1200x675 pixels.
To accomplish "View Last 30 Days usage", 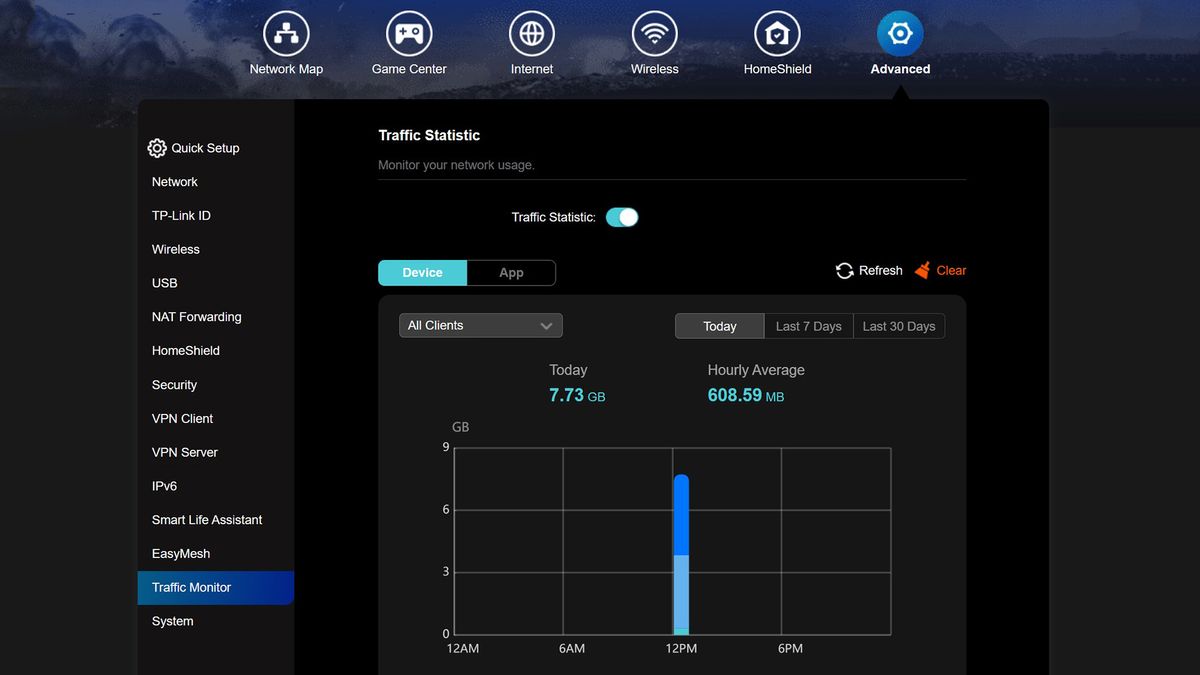I will (x=897, y=325).
